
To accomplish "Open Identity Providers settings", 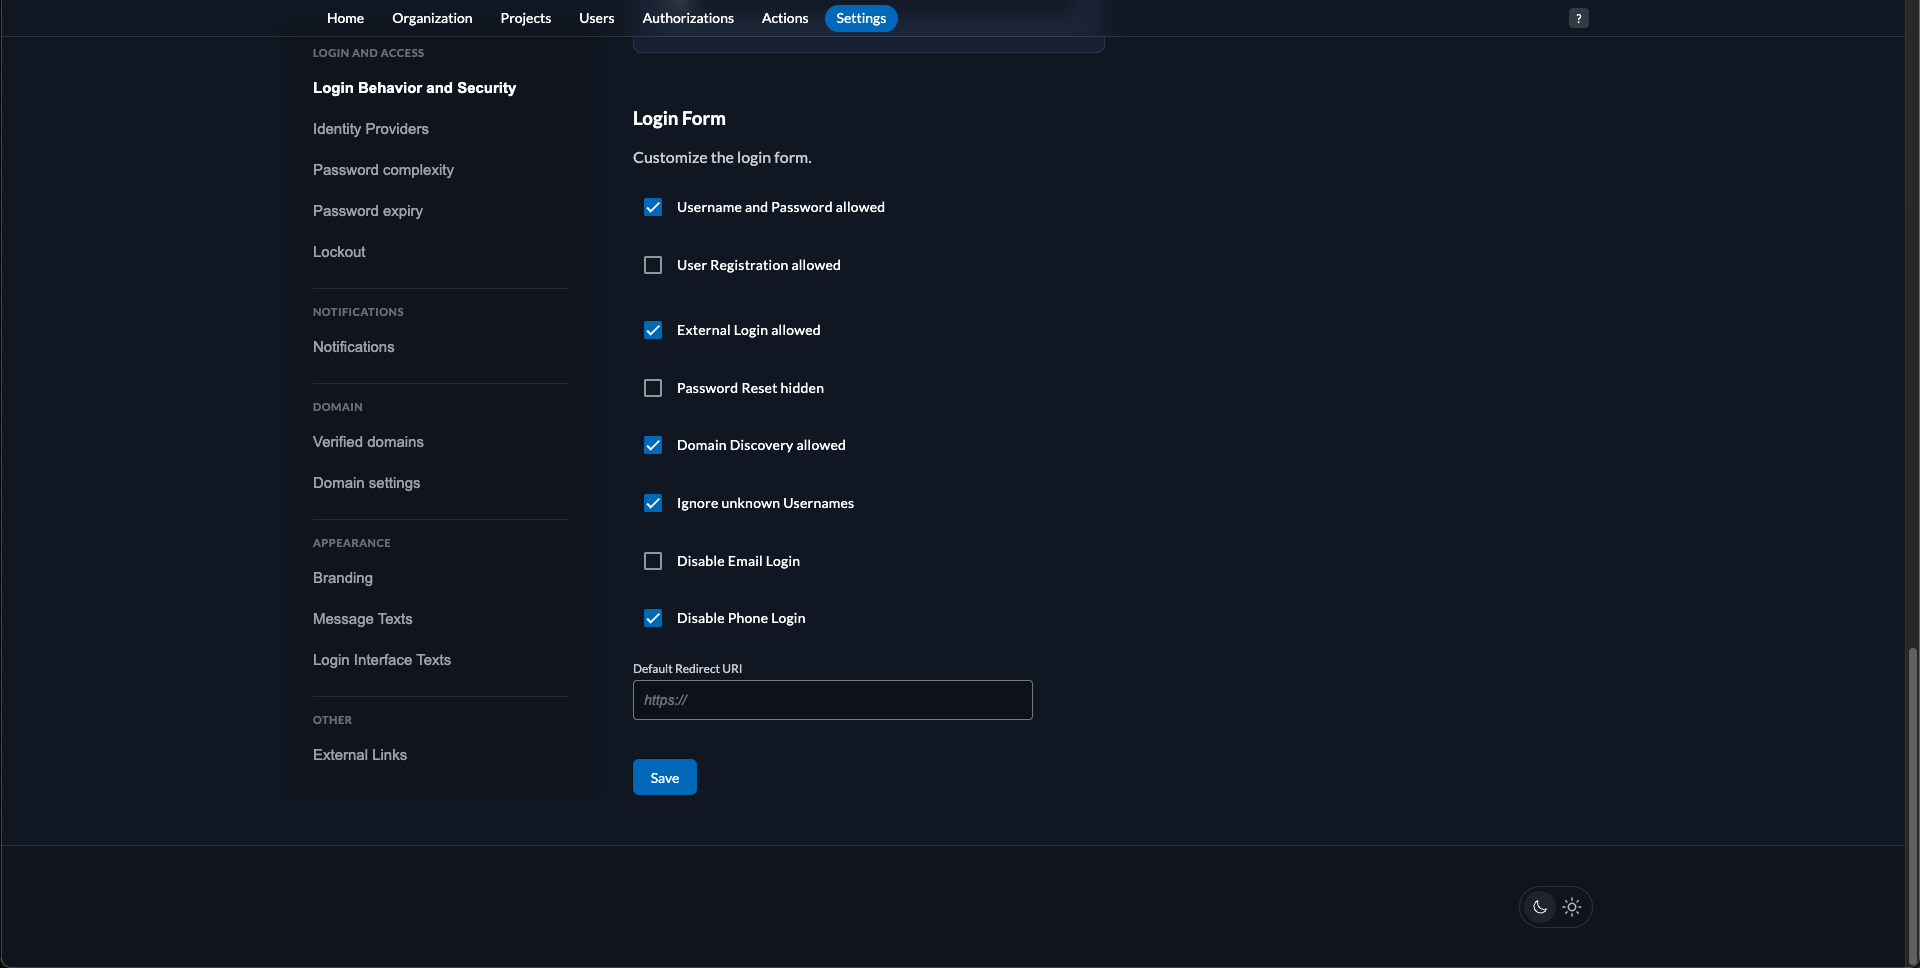I will [371, 129].
